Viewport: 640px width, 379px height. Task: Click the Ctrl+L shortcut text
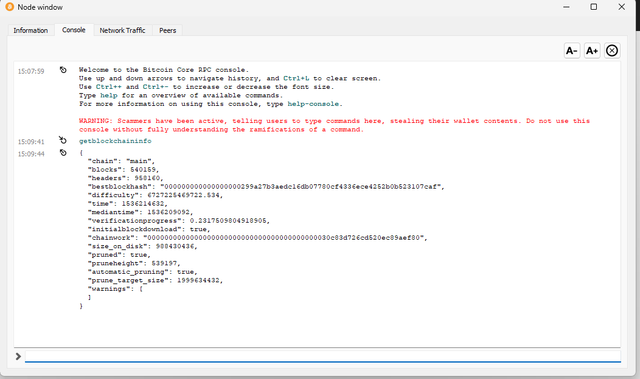pos(296,78)
